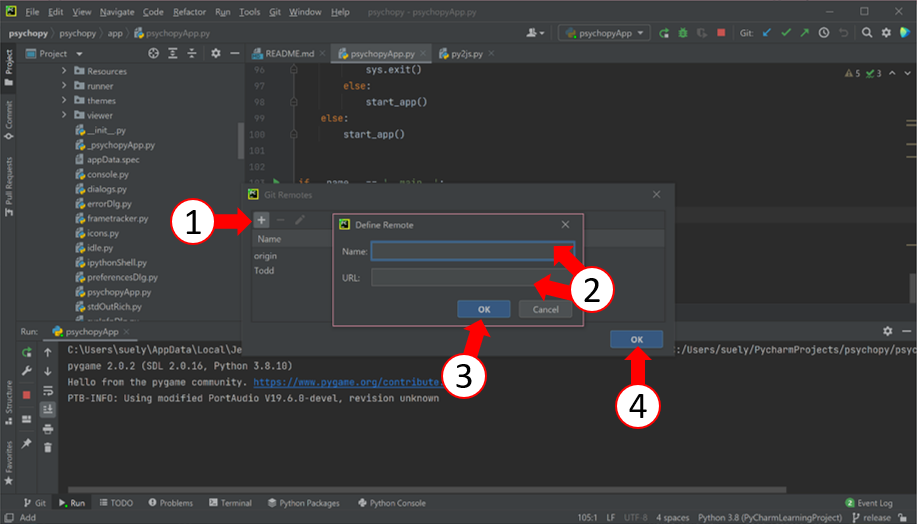
Task: Click the URL field in Define Remote
Action: tap(473, 277)
